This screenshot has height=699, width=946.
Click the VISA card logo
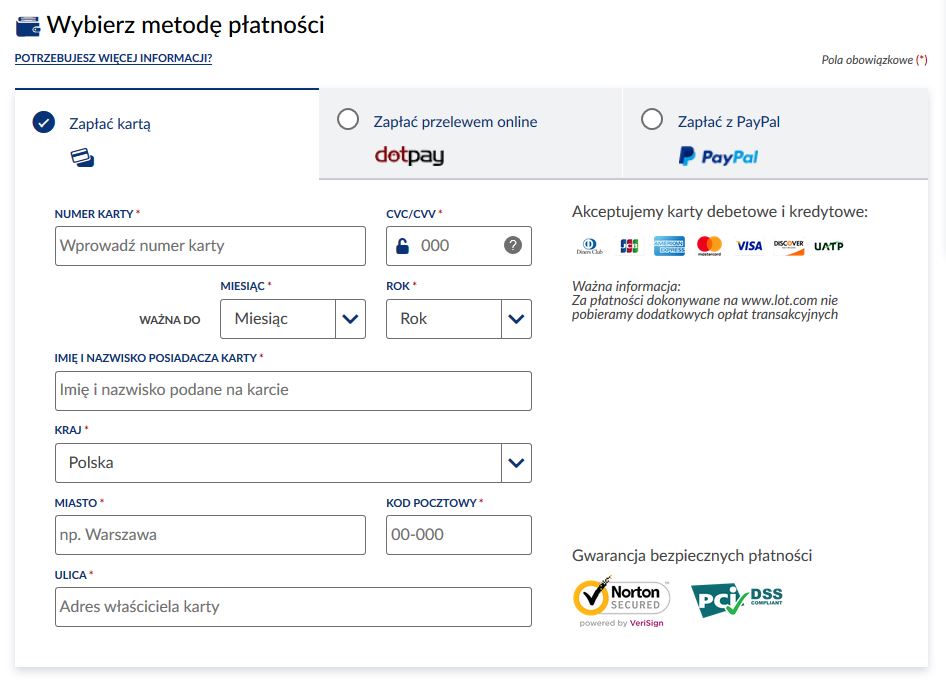[749, 245]
